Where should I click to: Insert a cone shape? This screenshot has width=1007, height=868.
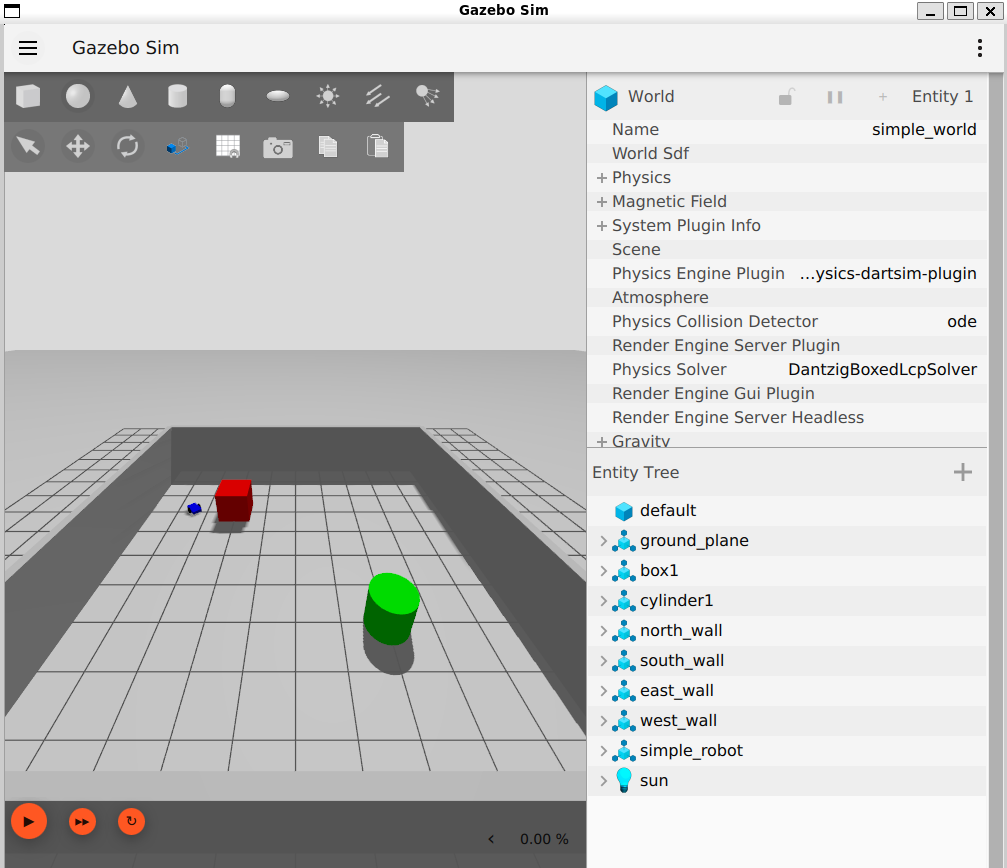click(128, 96)
